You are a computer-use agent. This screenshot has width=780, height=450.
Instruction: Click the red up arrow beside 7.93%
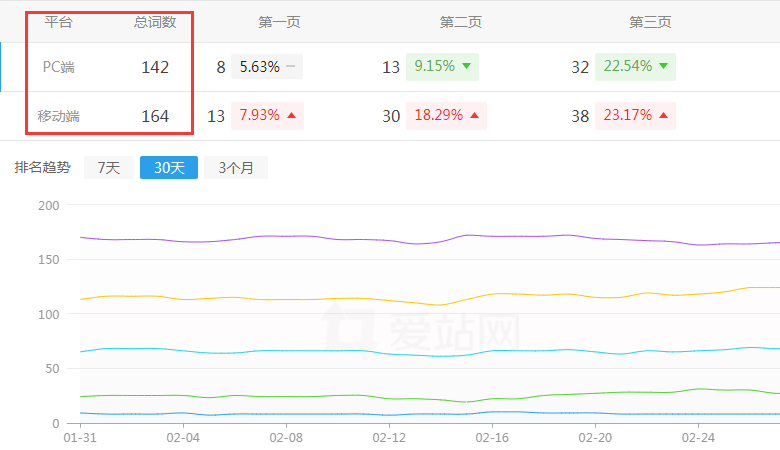[x=291, y=116]
